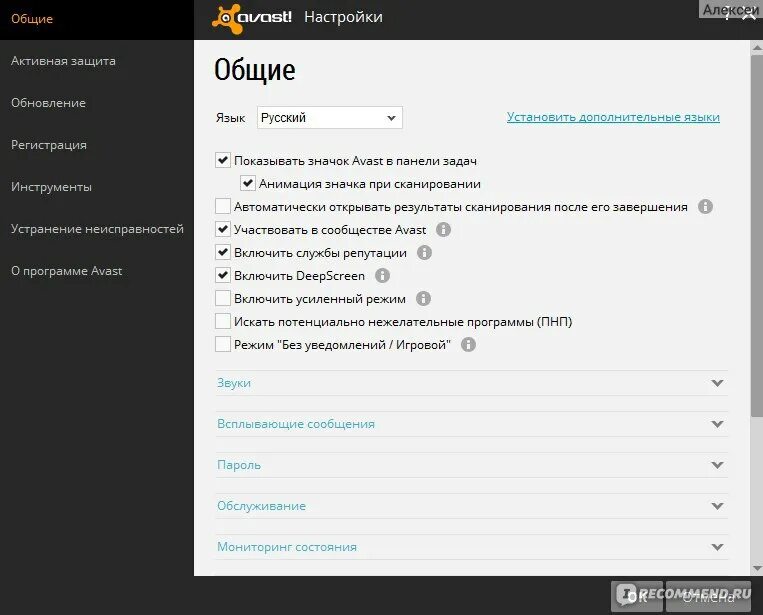Click info icon beside reputation services option

tap(424, 253)
